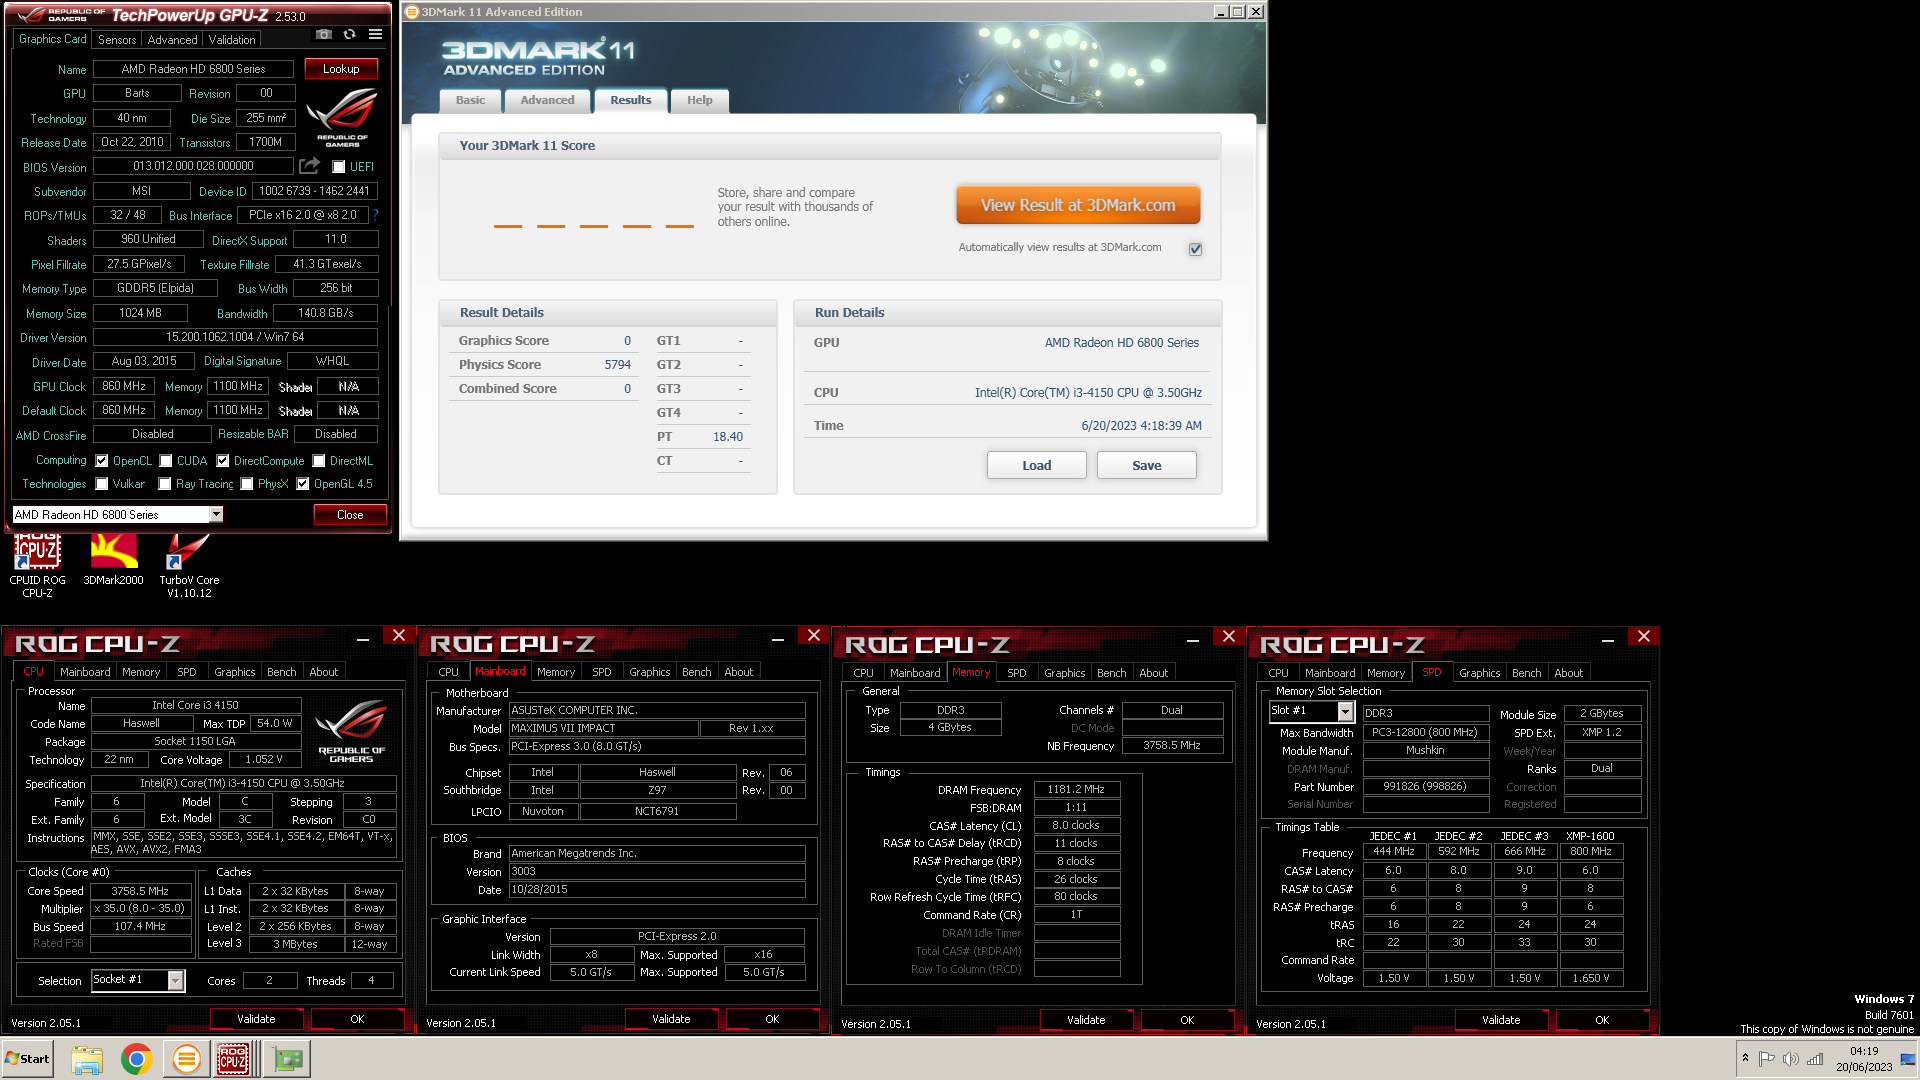Click the Part Number field 991826 (998826)
1920x1080 pixels.
[x=1425, y=786]
